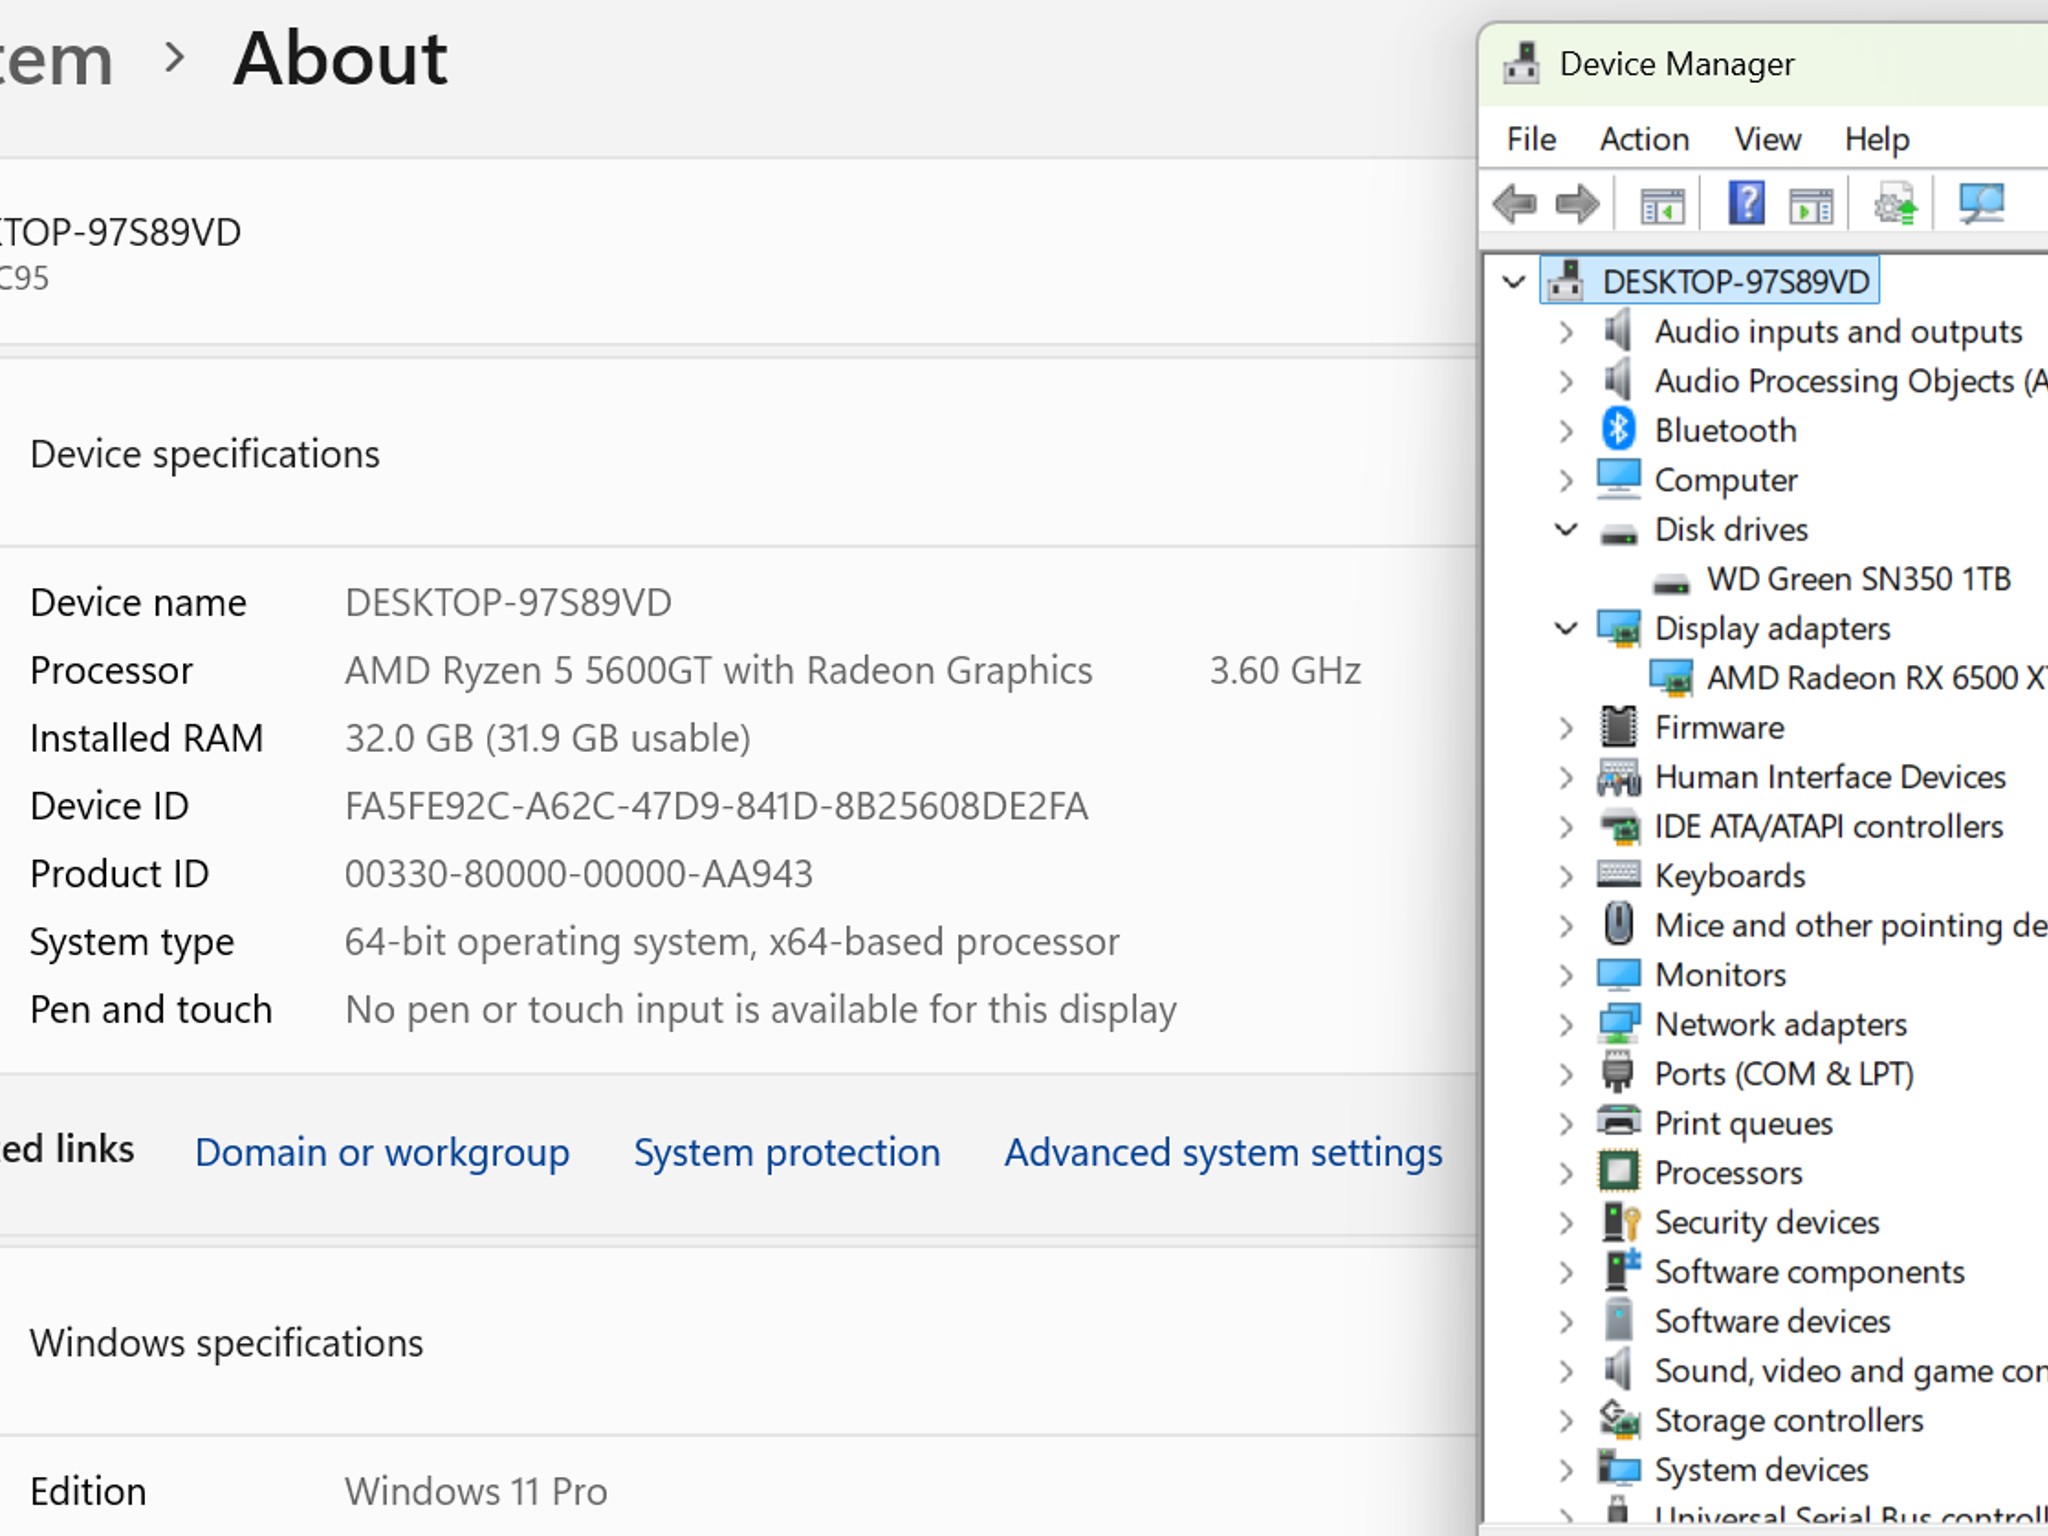Click the WD Green SN350 disk icon

[1671, 581]
